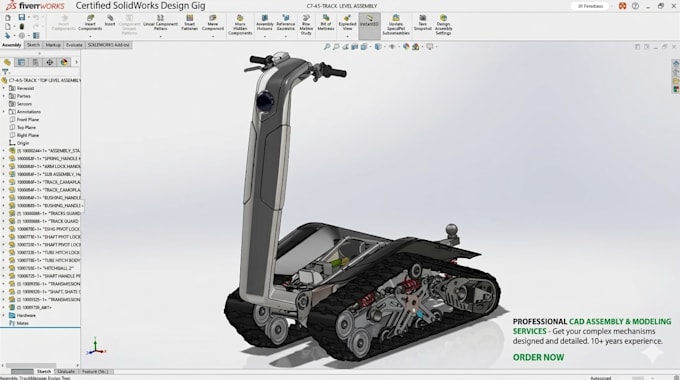This screenshot has width=680, height=380.
Task: Click the Save icon in the toolbar
Action: 22,17
